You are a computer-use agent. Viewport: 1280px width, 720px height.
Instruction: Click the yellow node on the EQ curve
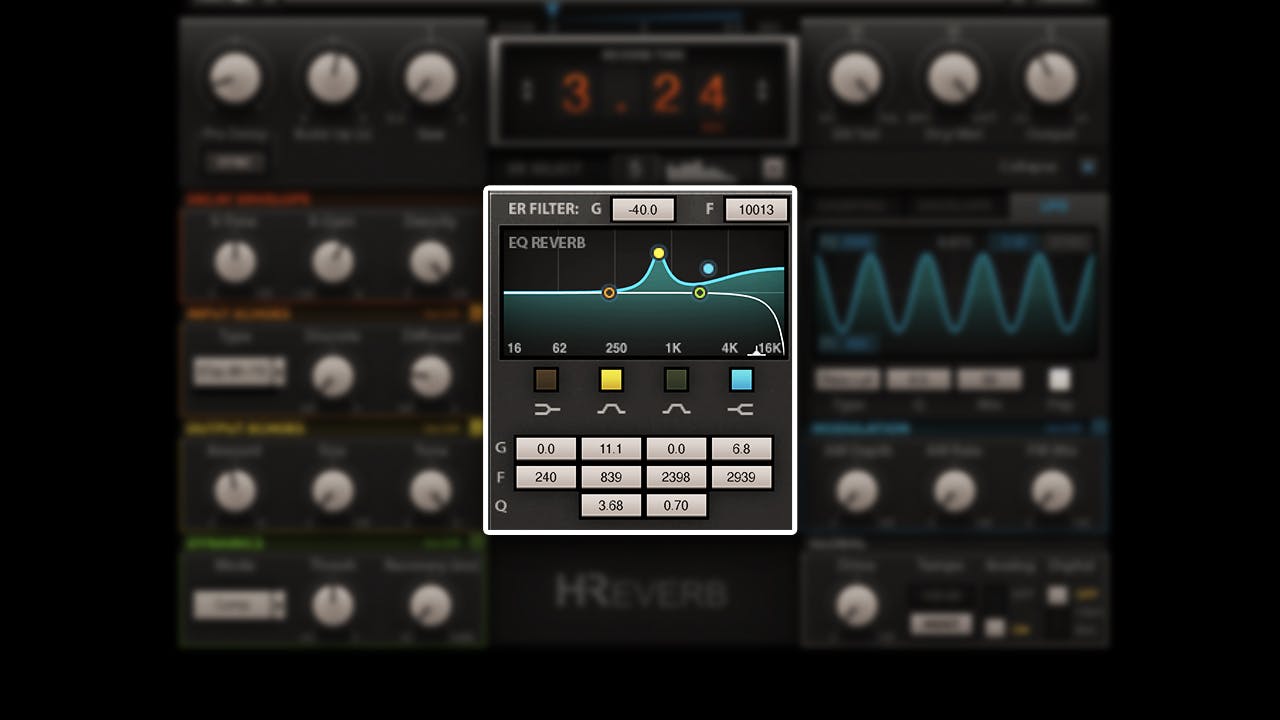pyautogui.click(x=659, y=253)
